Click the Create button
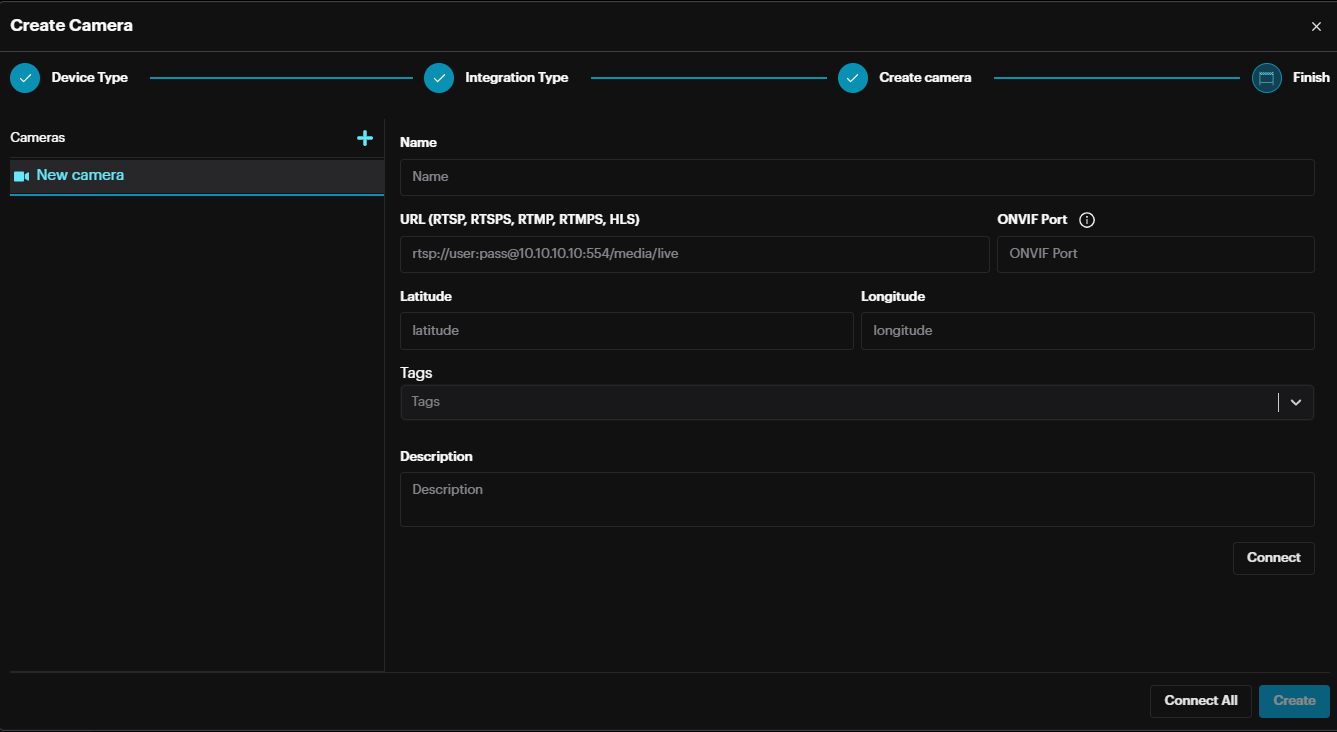 1294,701
